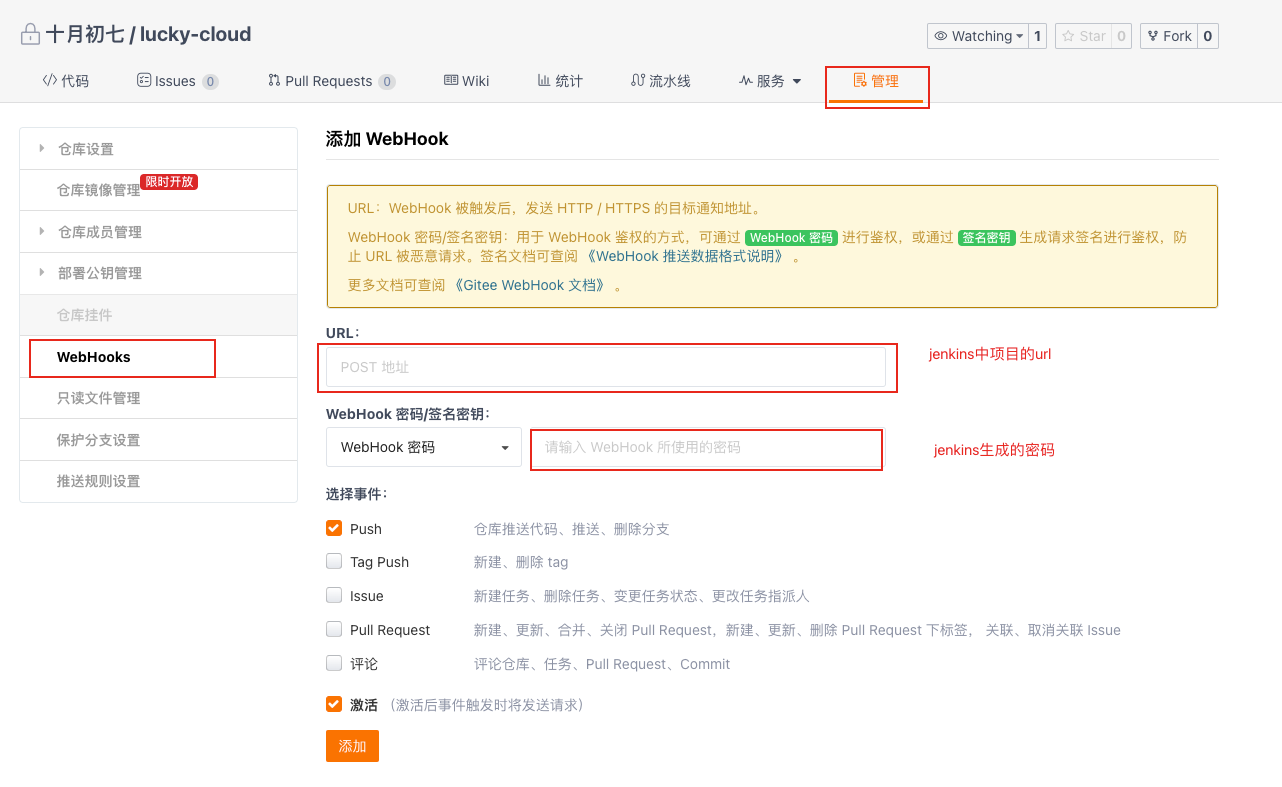
Task: Click the pipeline icon of the 流水线 tab
Action: (638, 80)
